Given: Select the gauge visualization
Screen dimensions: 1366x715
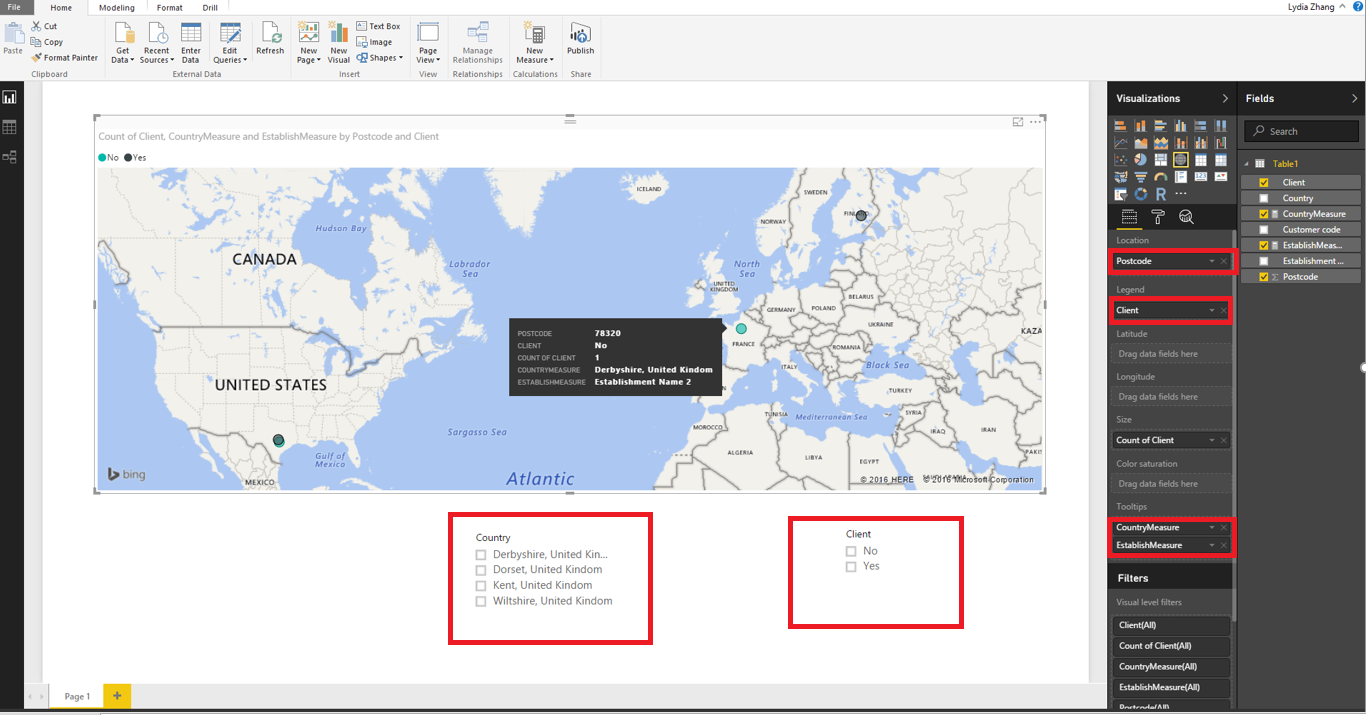Looking at the screenshot, I should pyautogui.click(x=1161, y=177).
